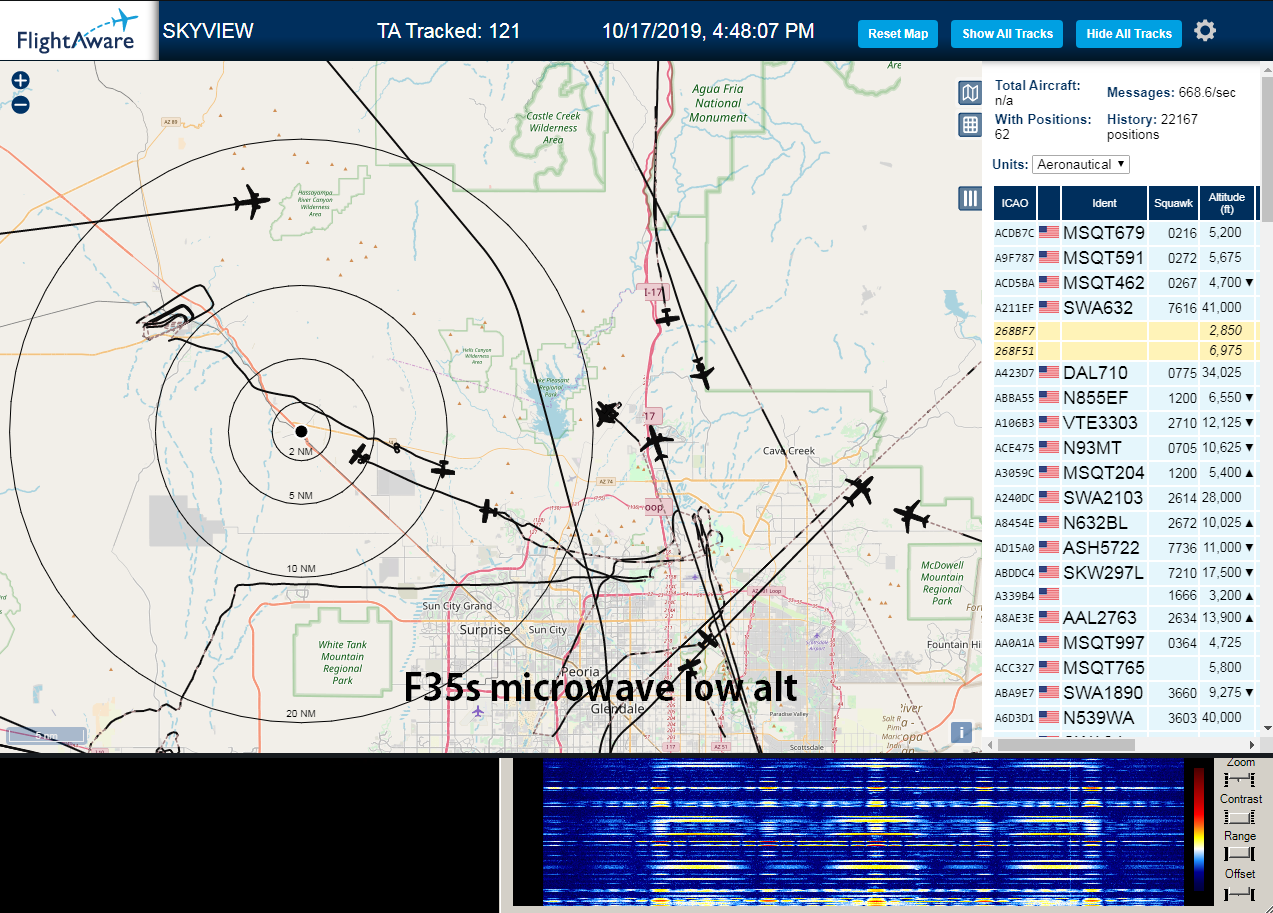
Task: Click the blue info icon on the map
Action: point(962,732)
